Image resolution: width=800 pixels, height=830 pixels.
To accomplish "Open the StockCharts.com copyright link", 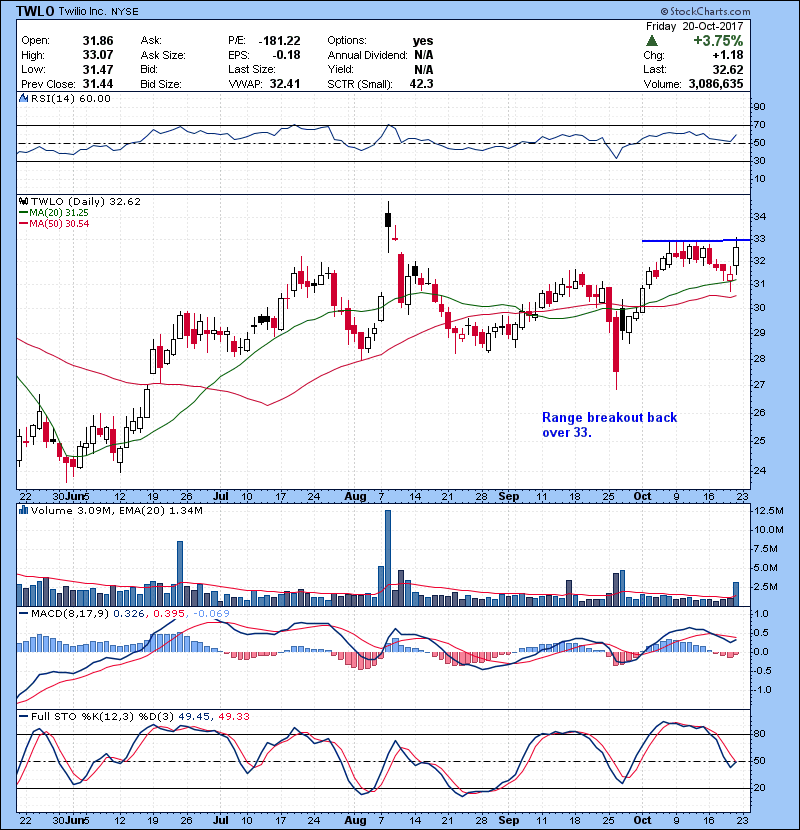I will coord(705,11).
